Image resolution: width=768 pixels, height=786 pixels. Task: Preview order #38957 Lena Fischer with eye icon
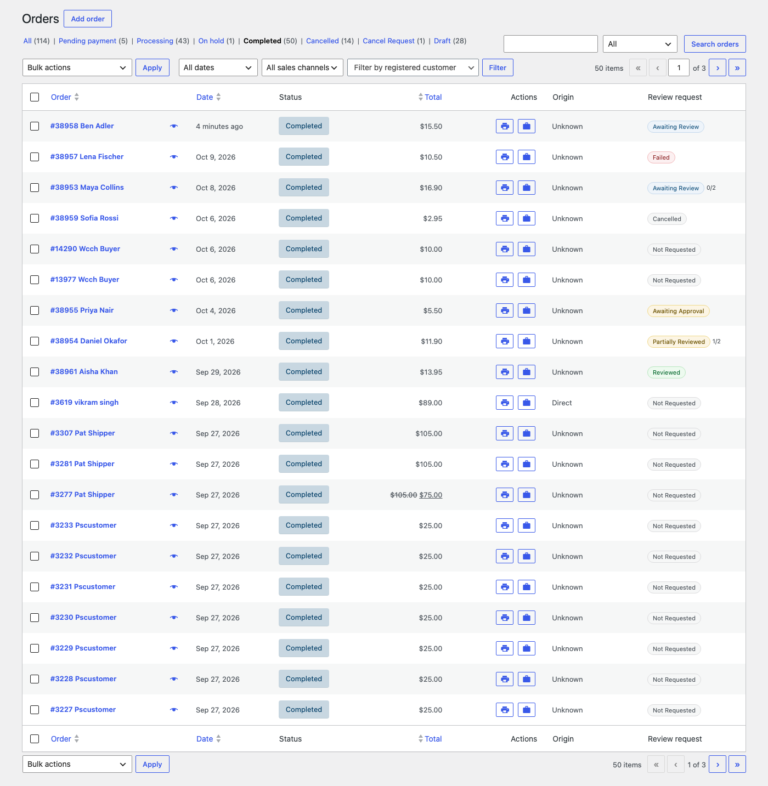tap(173, 157)
